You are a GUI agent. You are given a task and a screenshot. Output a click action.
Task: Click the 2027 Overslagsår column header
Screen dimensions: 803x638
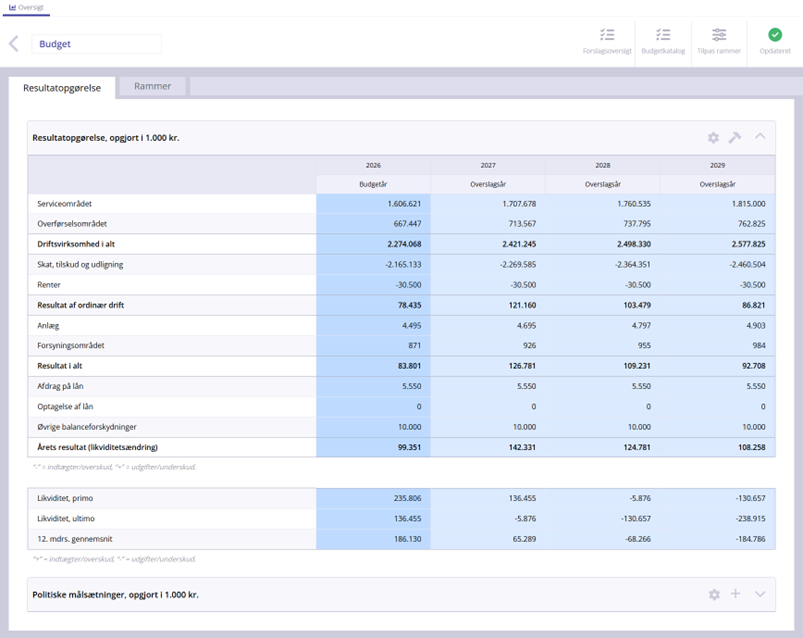(x=488, y=184)
